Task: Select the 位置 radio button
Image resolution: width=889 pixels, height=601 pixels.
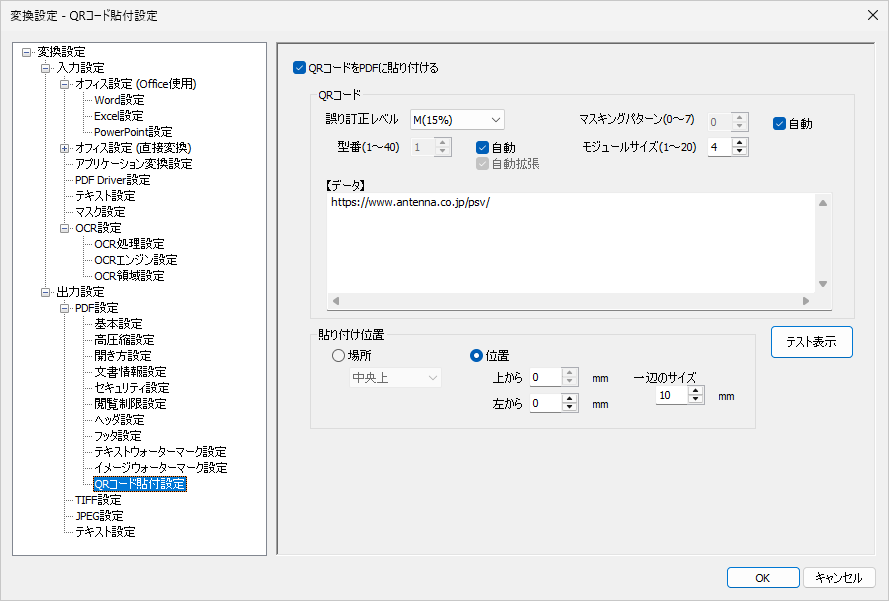Action: coord(476,355)
